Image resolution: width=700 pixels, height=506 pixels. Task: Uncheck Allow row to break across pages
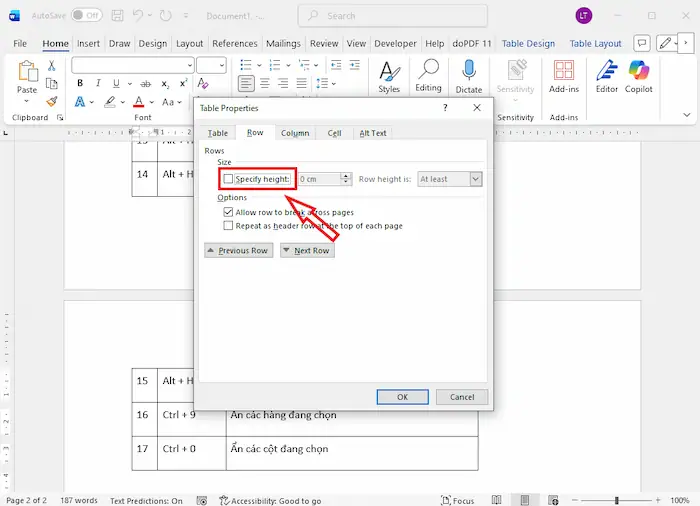click(x=229, y=213)
